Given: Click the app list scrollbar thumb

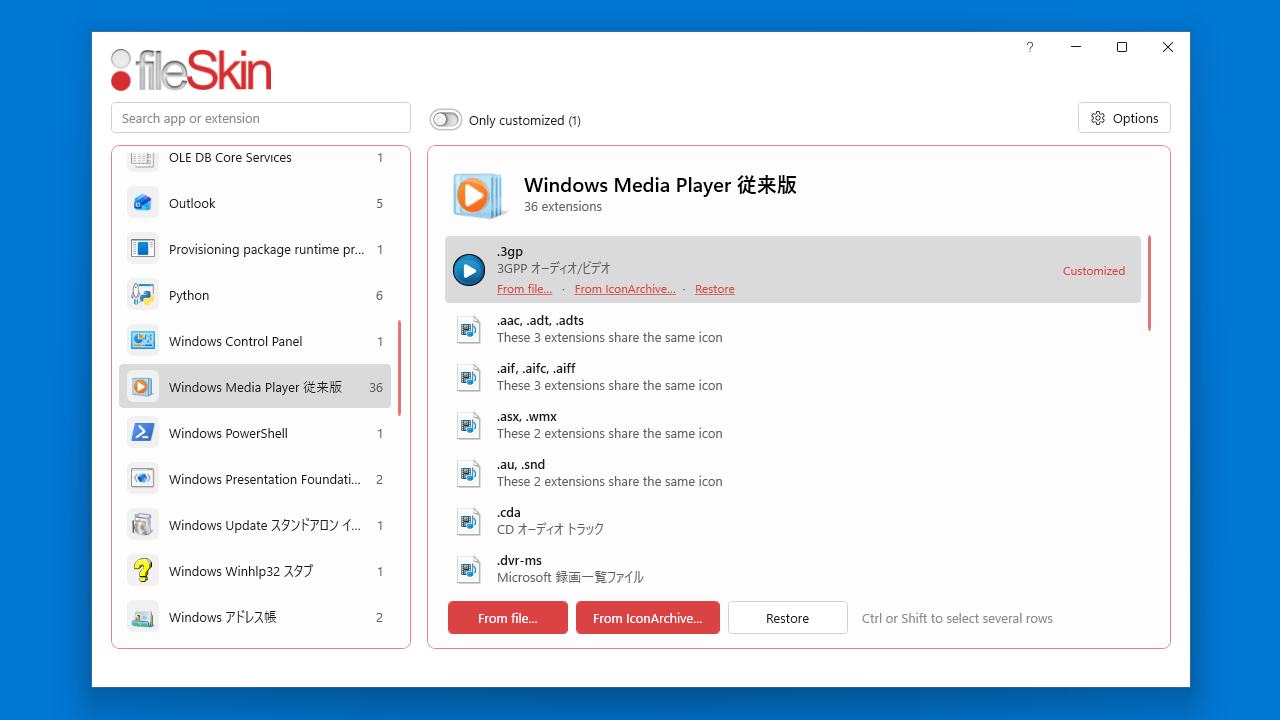Looking at the screenshot, I should (400, 368).
